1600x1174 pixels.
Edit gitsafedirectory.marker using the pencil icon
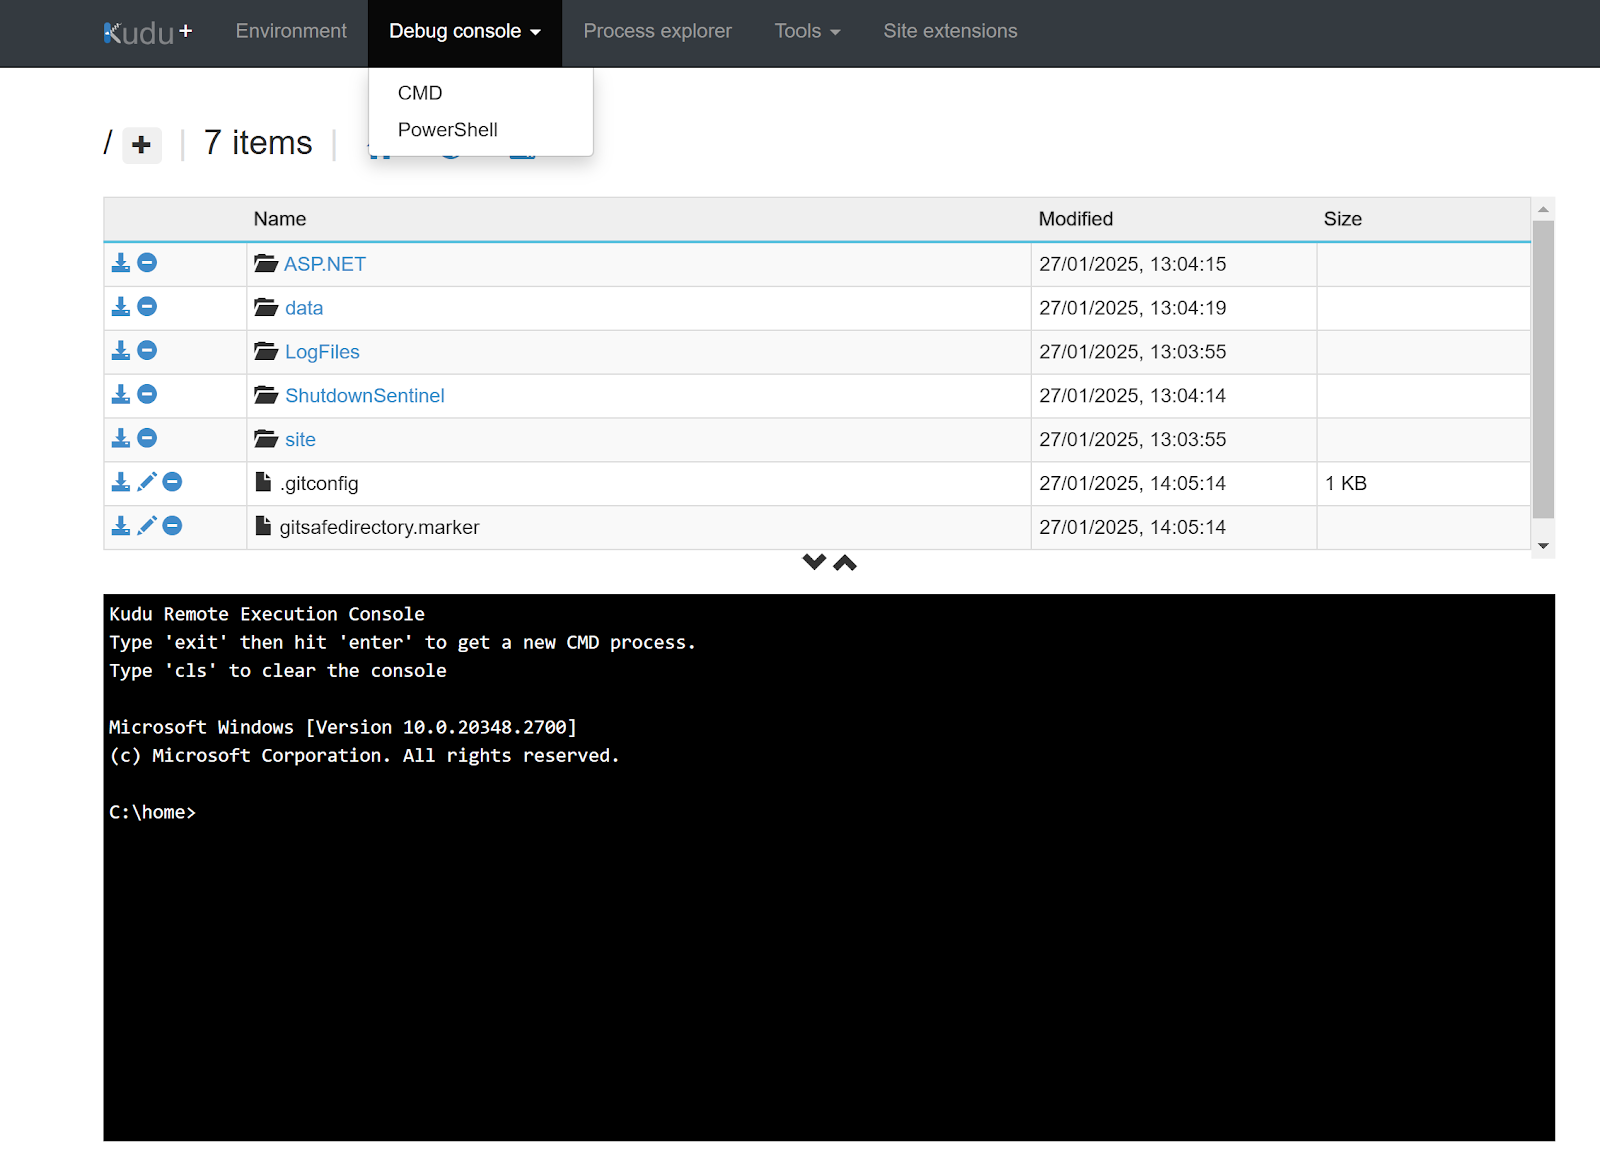147,526
